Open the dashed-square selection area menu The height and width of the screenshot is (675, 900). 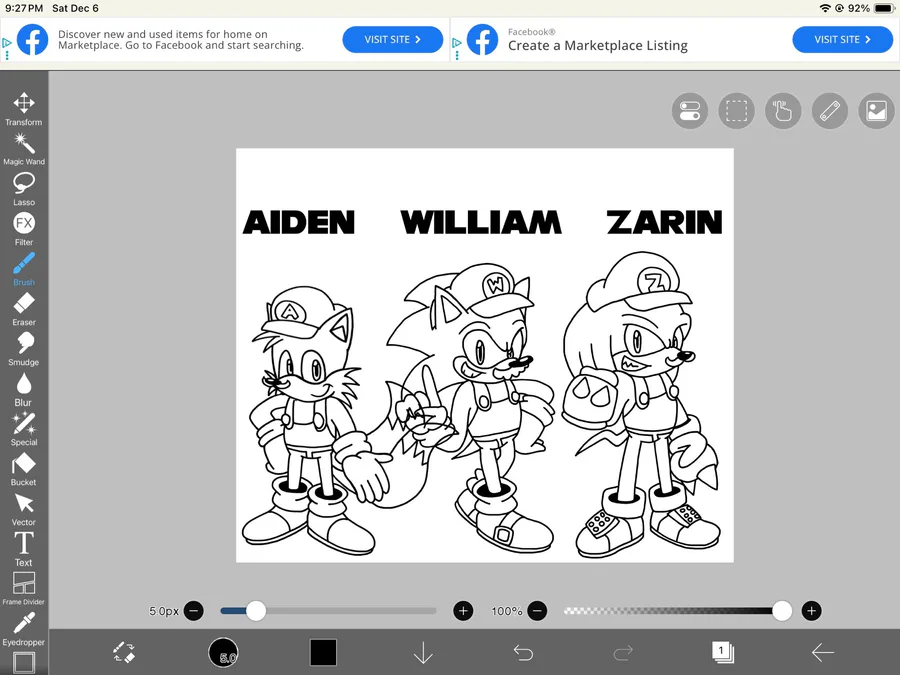point(736,111)
